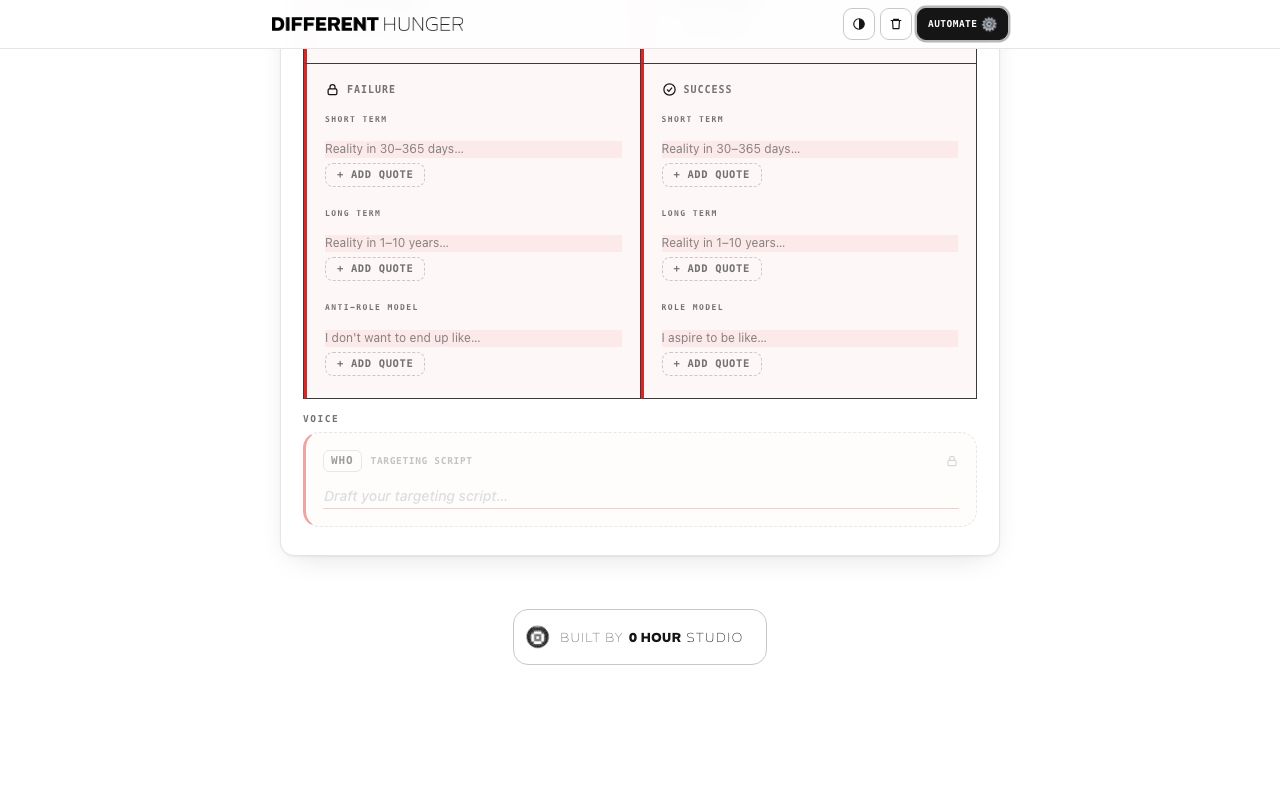Viewport: 1280px width, 800px height.
Task: Add quote under Role model
Action: [x=712, y=364]
